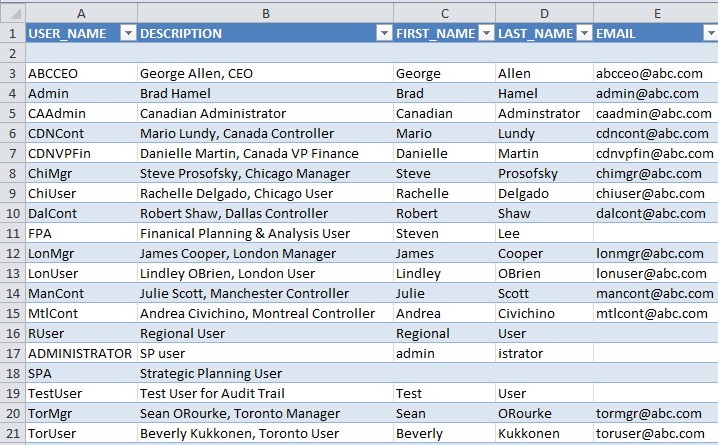Open the USER_NAME filter dropdown
The width and height of the screenshot is (718, 445).
[x=127, y=33]
